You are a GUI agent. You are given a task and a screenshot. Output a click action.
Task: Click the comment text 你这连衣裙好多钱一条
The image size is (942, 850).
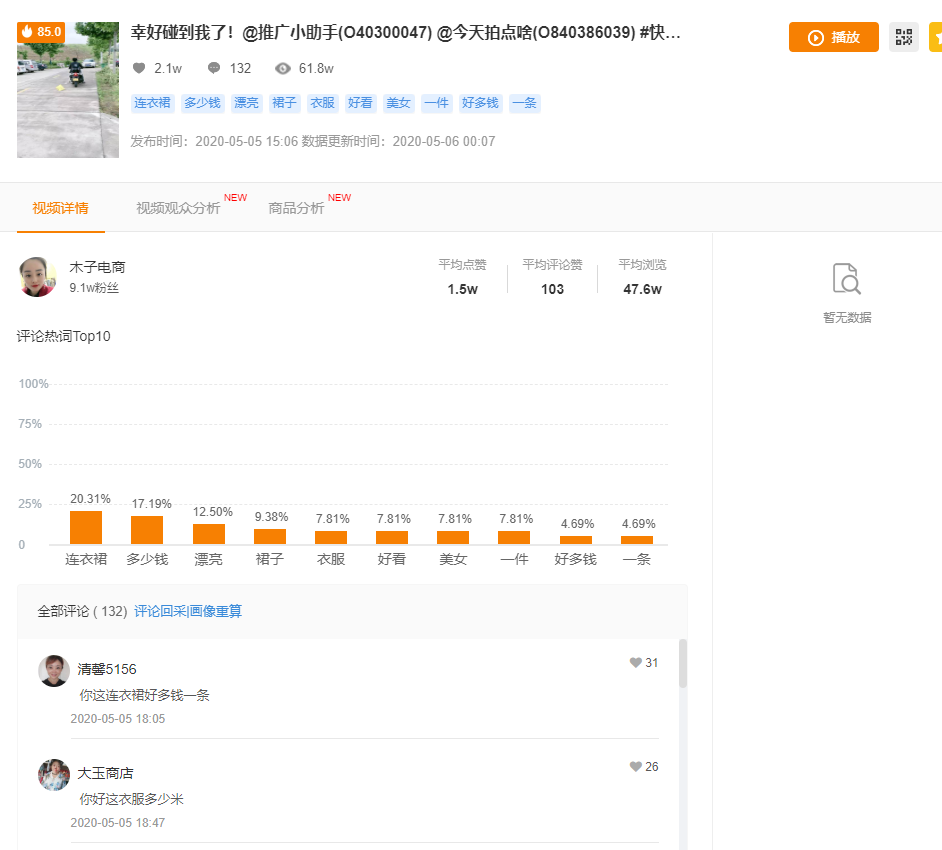click(144, 696)
